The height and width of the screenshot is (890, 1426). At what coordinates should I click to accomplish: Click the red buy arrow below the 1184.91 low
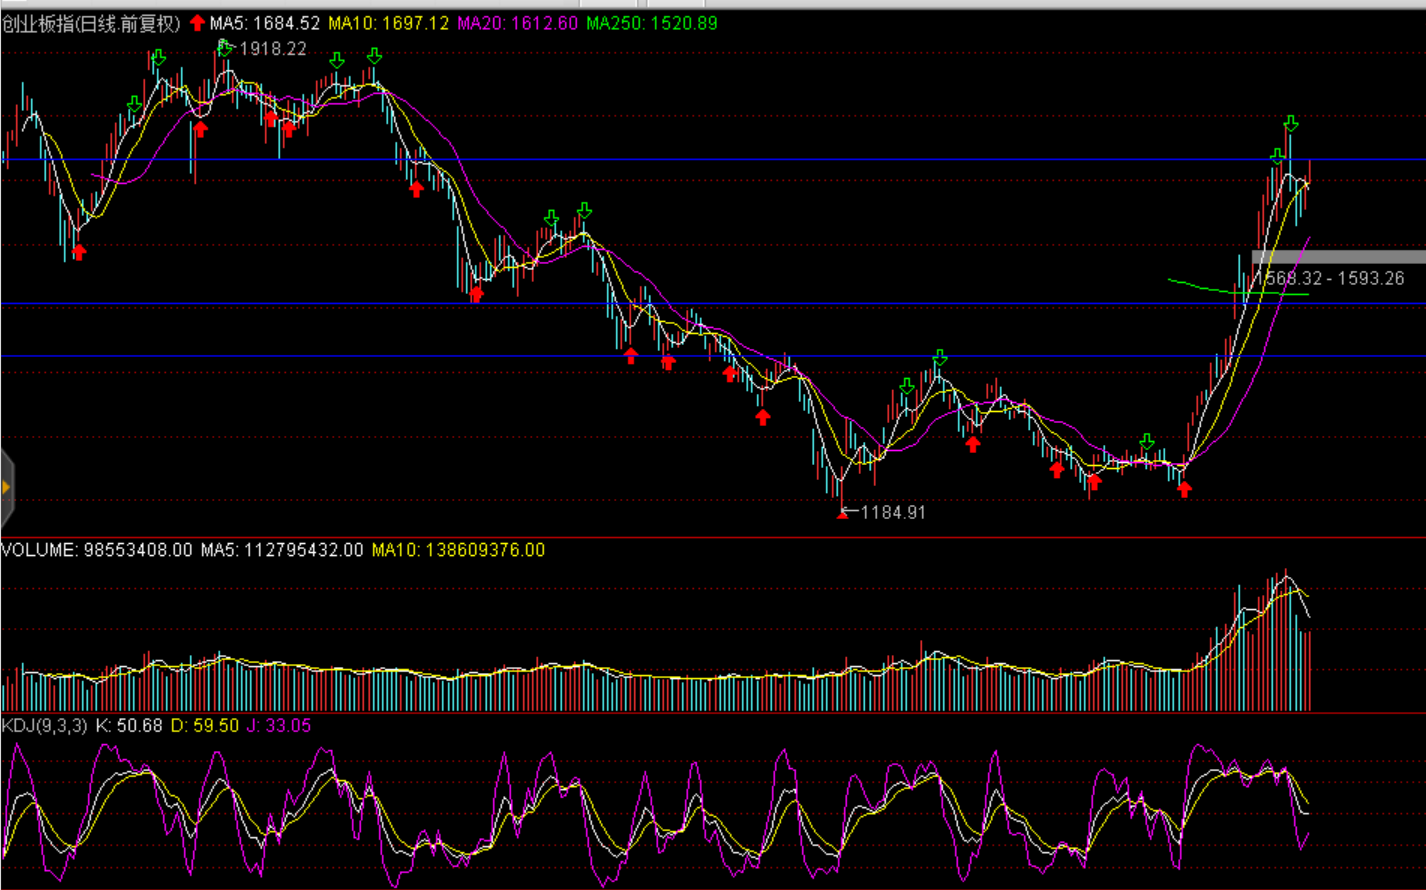pyautogui.click(x=842, y=514)
